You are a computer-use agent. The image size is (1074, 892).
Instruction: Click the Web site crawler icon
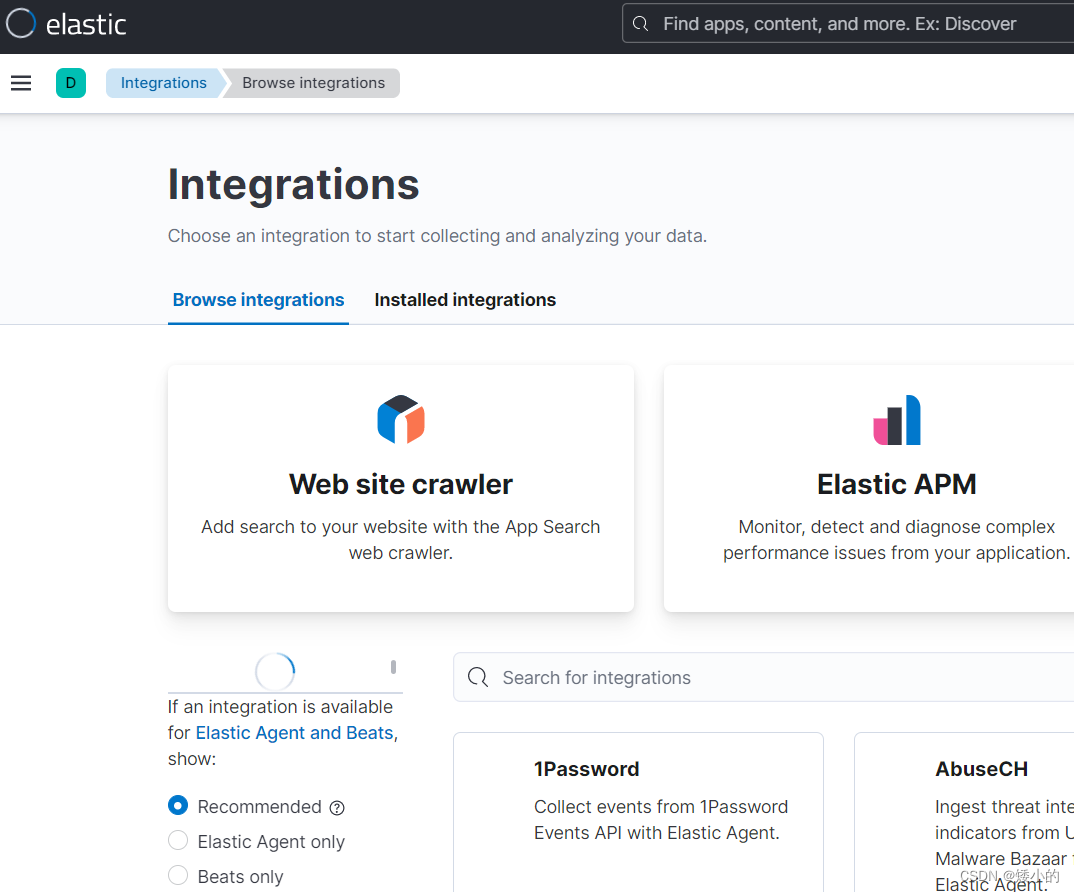pyautogui.click(x=401, y=419)
